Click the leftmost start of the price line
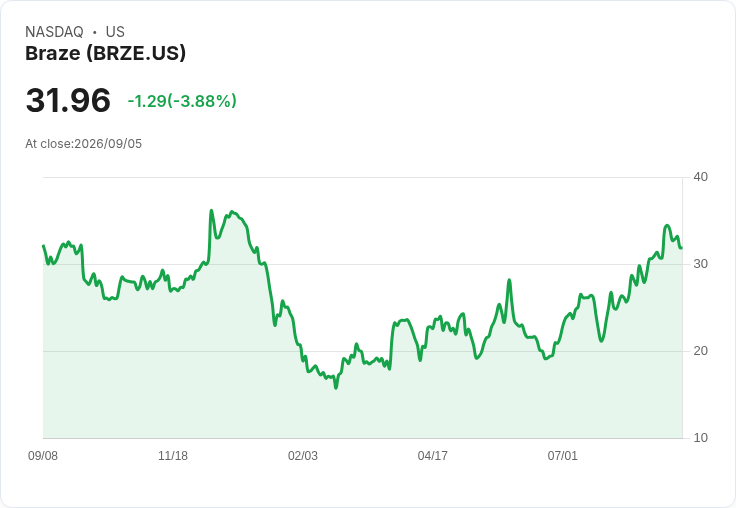Screen dimensions: 736x508 coord(44,246)
